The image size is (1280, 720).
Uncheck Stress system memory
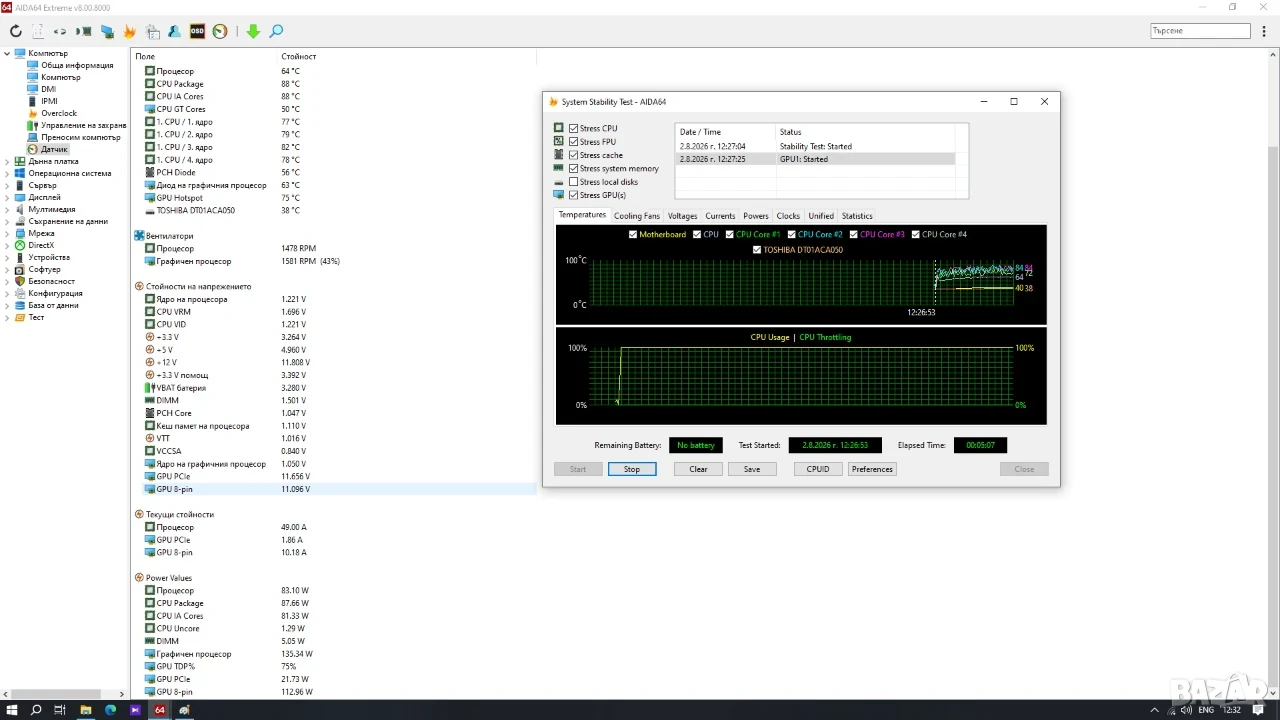point(573,169)
